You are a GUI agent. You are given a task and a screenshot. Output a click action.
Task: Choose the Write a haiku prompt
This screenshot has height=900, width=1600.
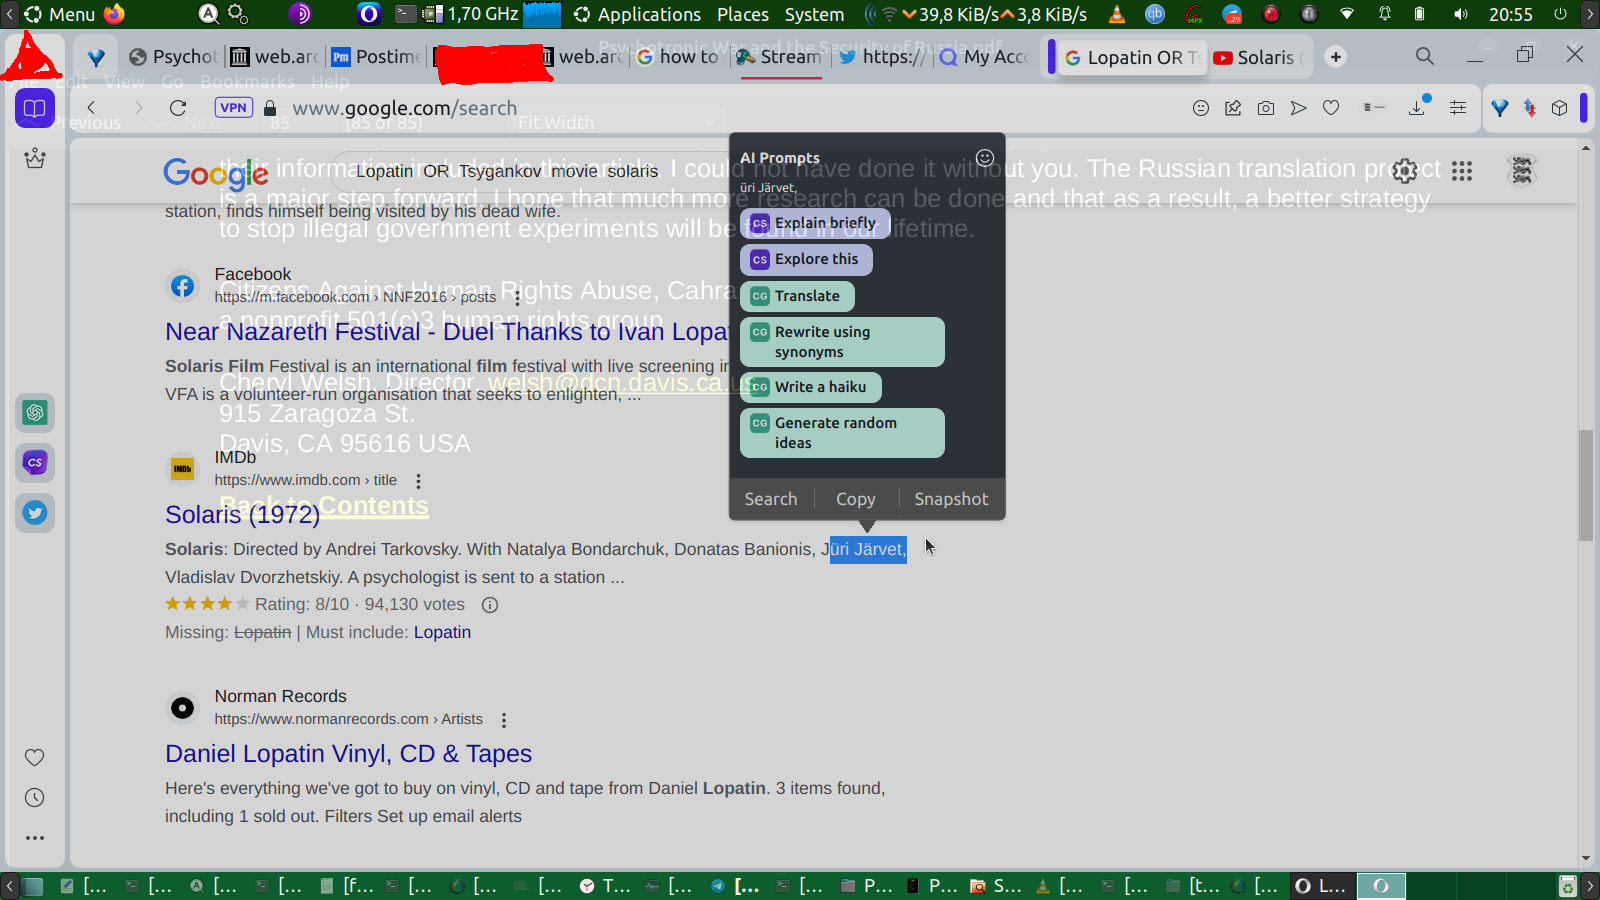tap(810, 387)
